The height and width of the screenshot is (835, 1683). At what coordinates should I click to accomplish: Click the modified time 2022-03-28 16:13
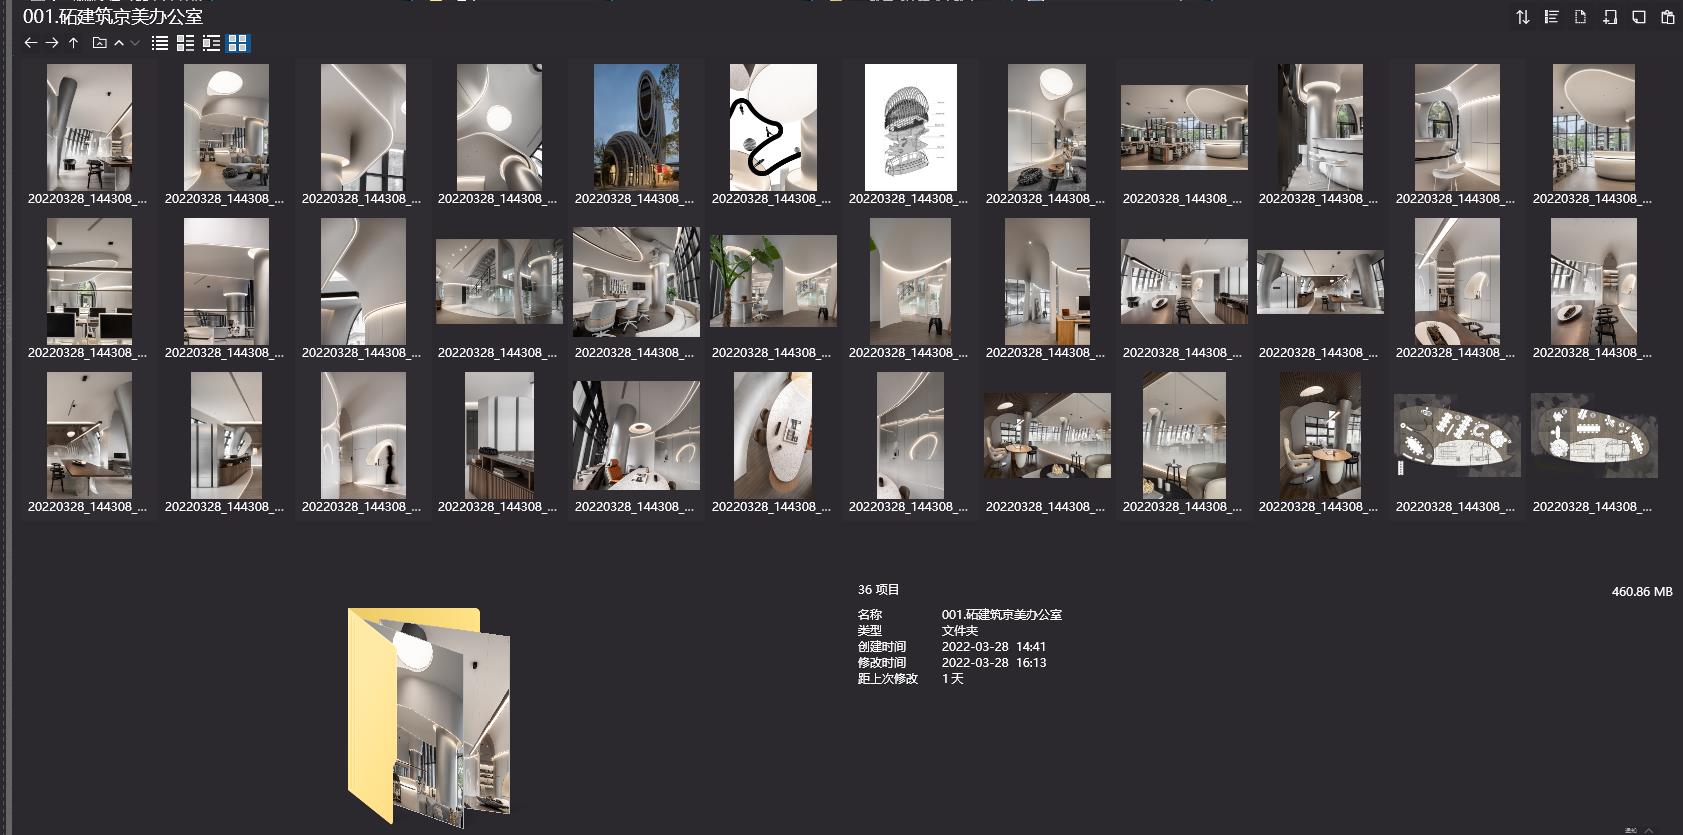pos(993,663)
